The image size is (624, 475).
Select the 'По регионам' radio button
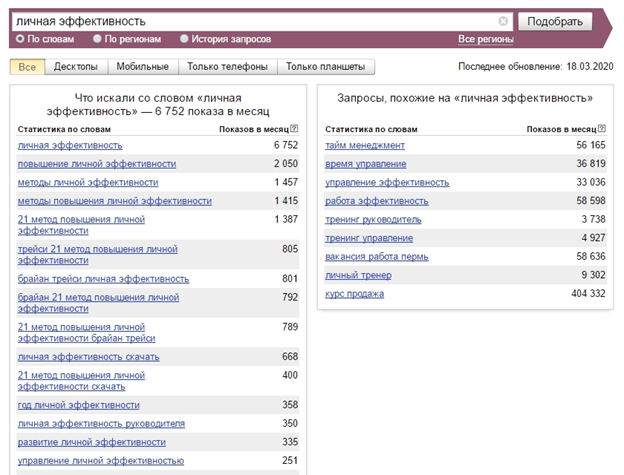tap(97, 39)
